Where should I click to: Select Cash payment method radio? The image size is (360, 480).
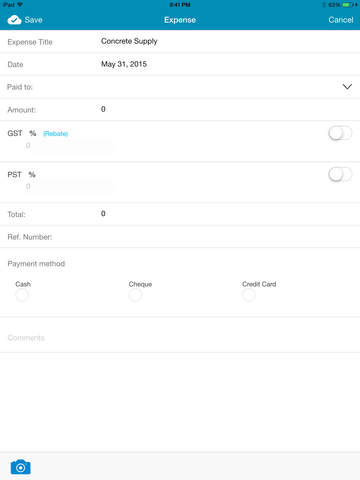click(22, 295)
